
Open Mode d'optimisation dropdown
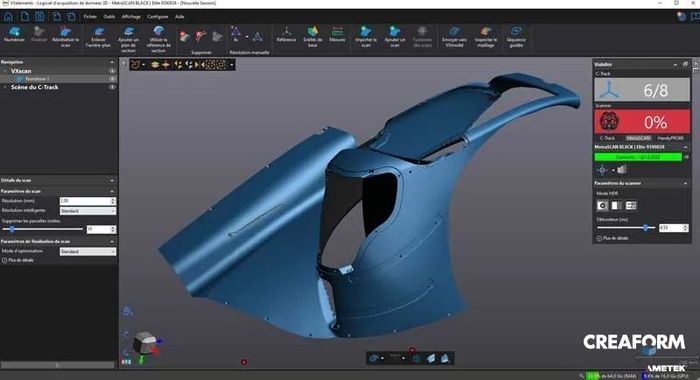[88, 252]
